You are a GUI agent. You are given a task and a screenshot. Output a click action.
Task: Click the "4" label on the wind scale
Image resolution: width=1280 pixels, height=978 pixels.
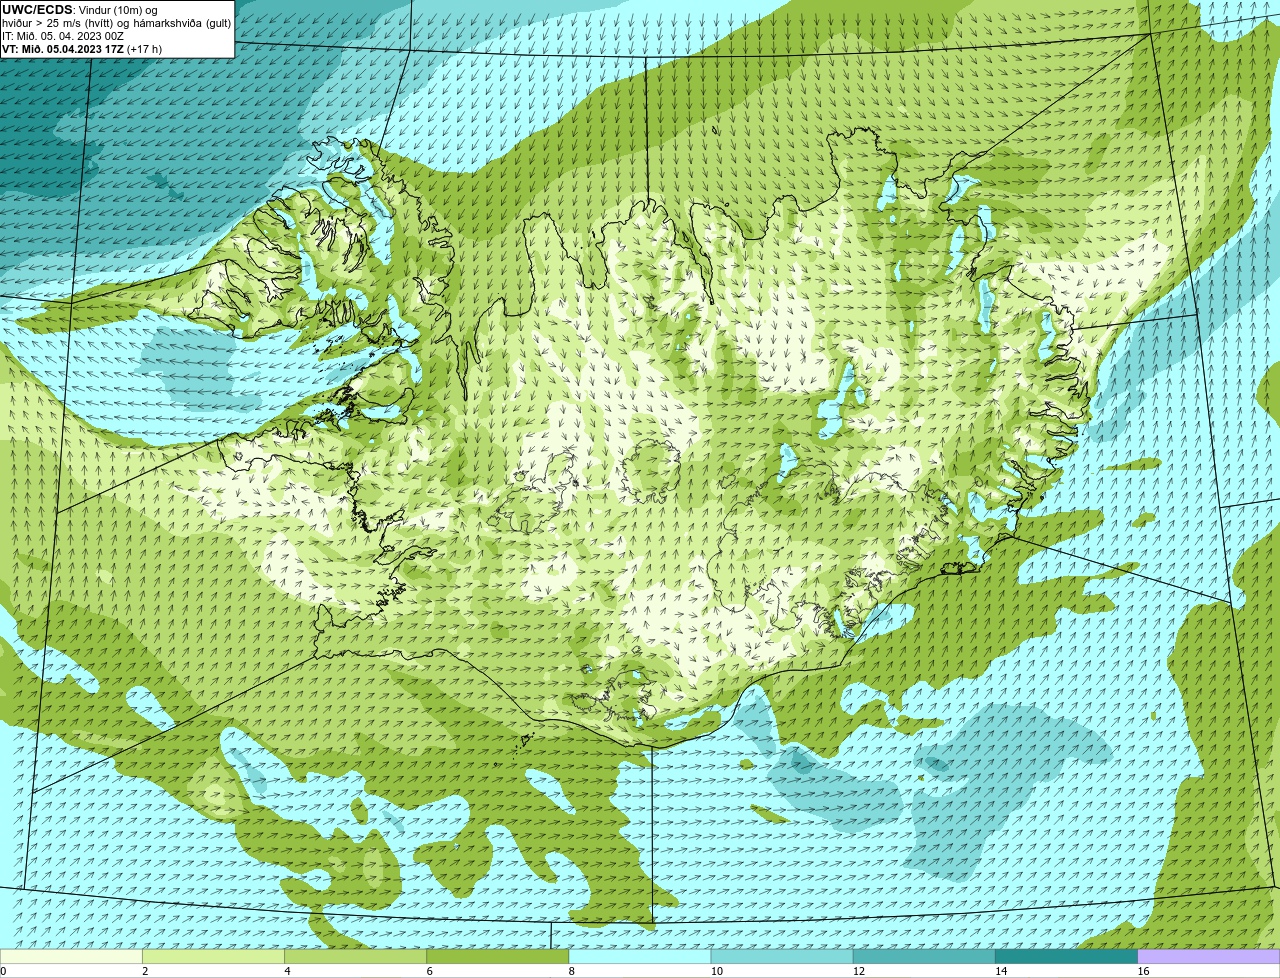pos(287,971)
